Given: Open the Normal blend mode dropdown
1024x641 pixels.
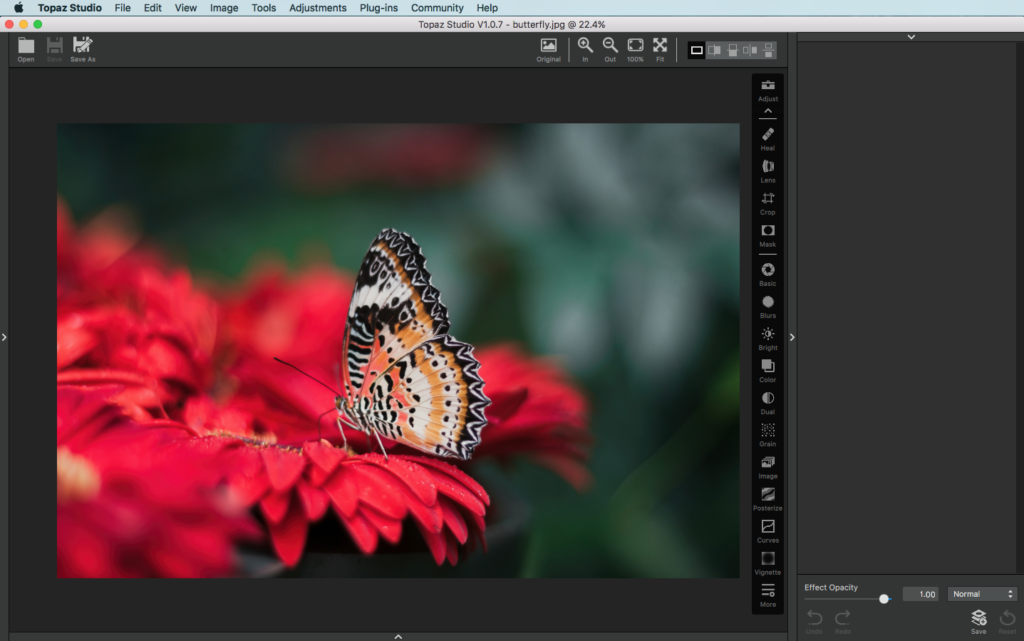Looking at the screenshot, I should click(982, 594).
